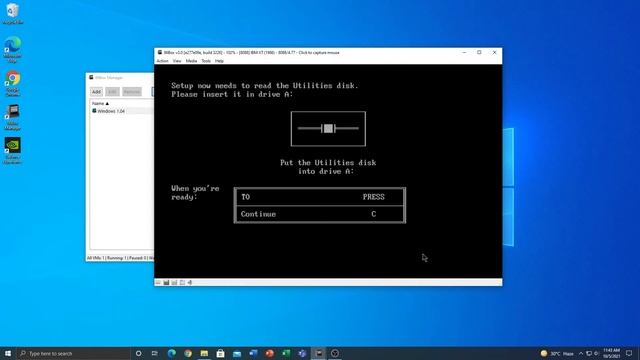Screen dimensions: 640x360
Task: Sort by the Name column header
Action: click(x=100, y=104)
